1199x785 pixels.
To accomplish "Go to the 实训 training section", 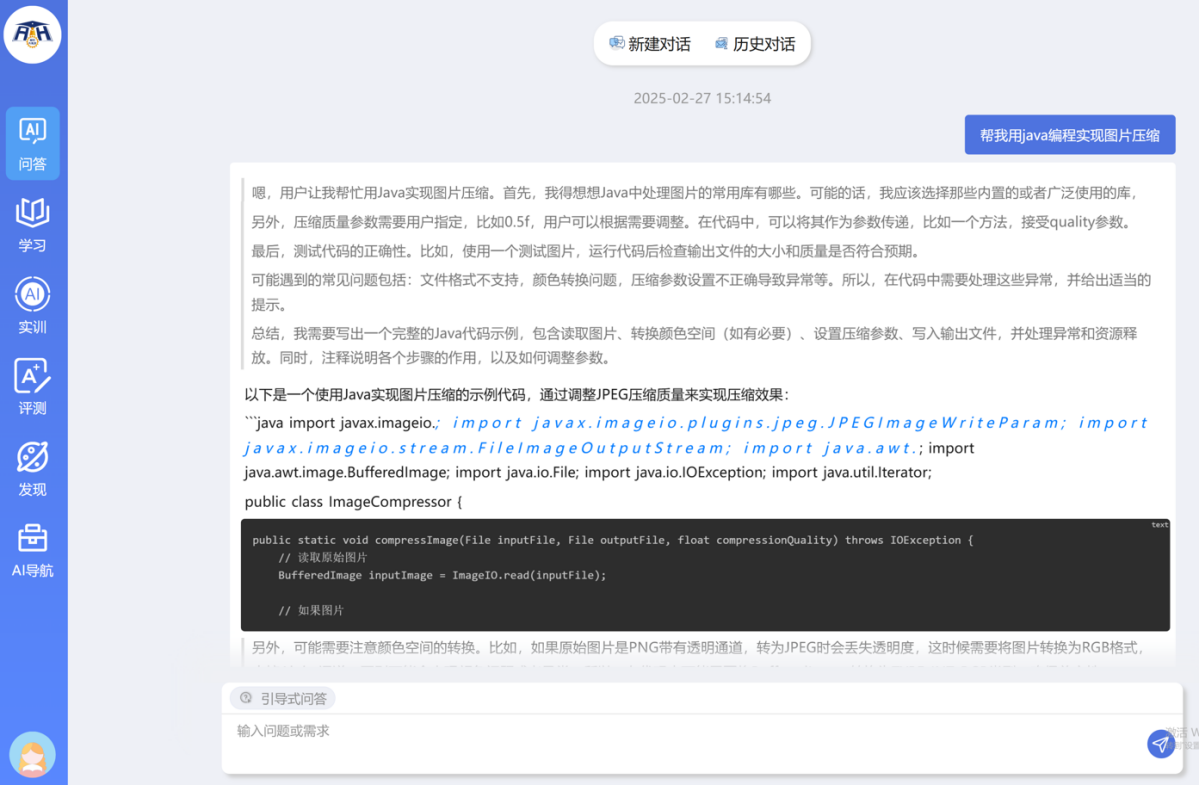I will coord(33,306).
